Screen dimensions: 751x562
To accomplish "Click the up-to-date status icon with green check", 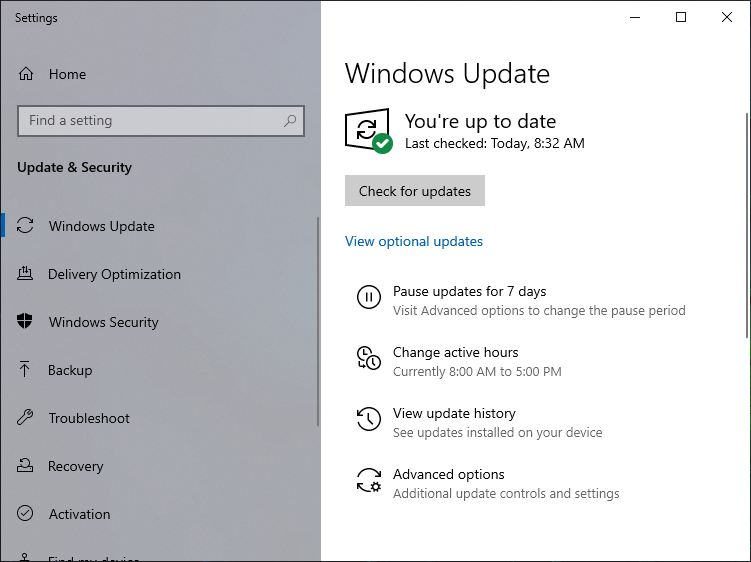I will [368, 131].
